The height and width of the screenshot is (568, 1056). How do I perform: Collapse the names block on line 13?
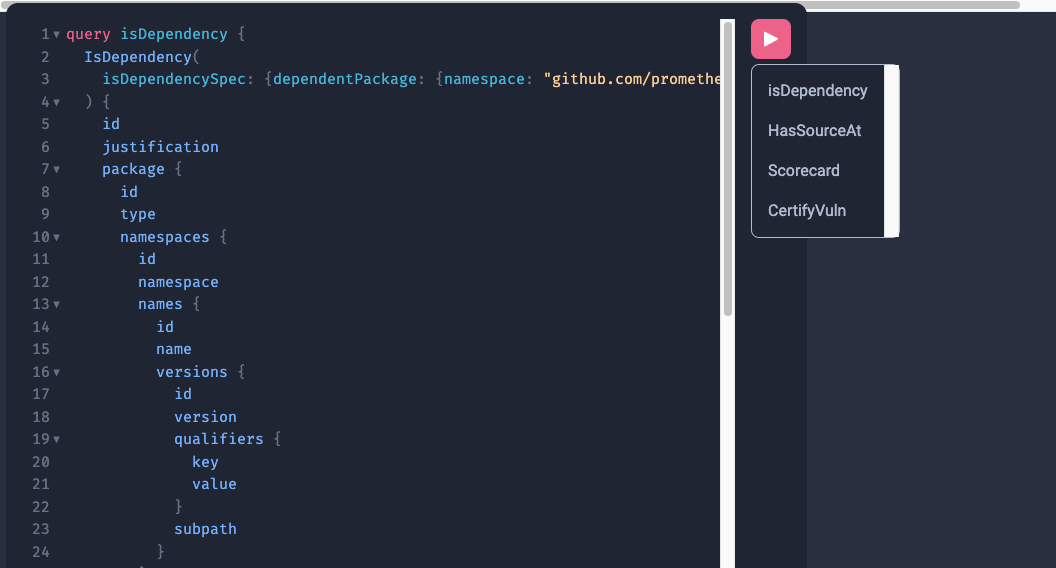[57, 305]
